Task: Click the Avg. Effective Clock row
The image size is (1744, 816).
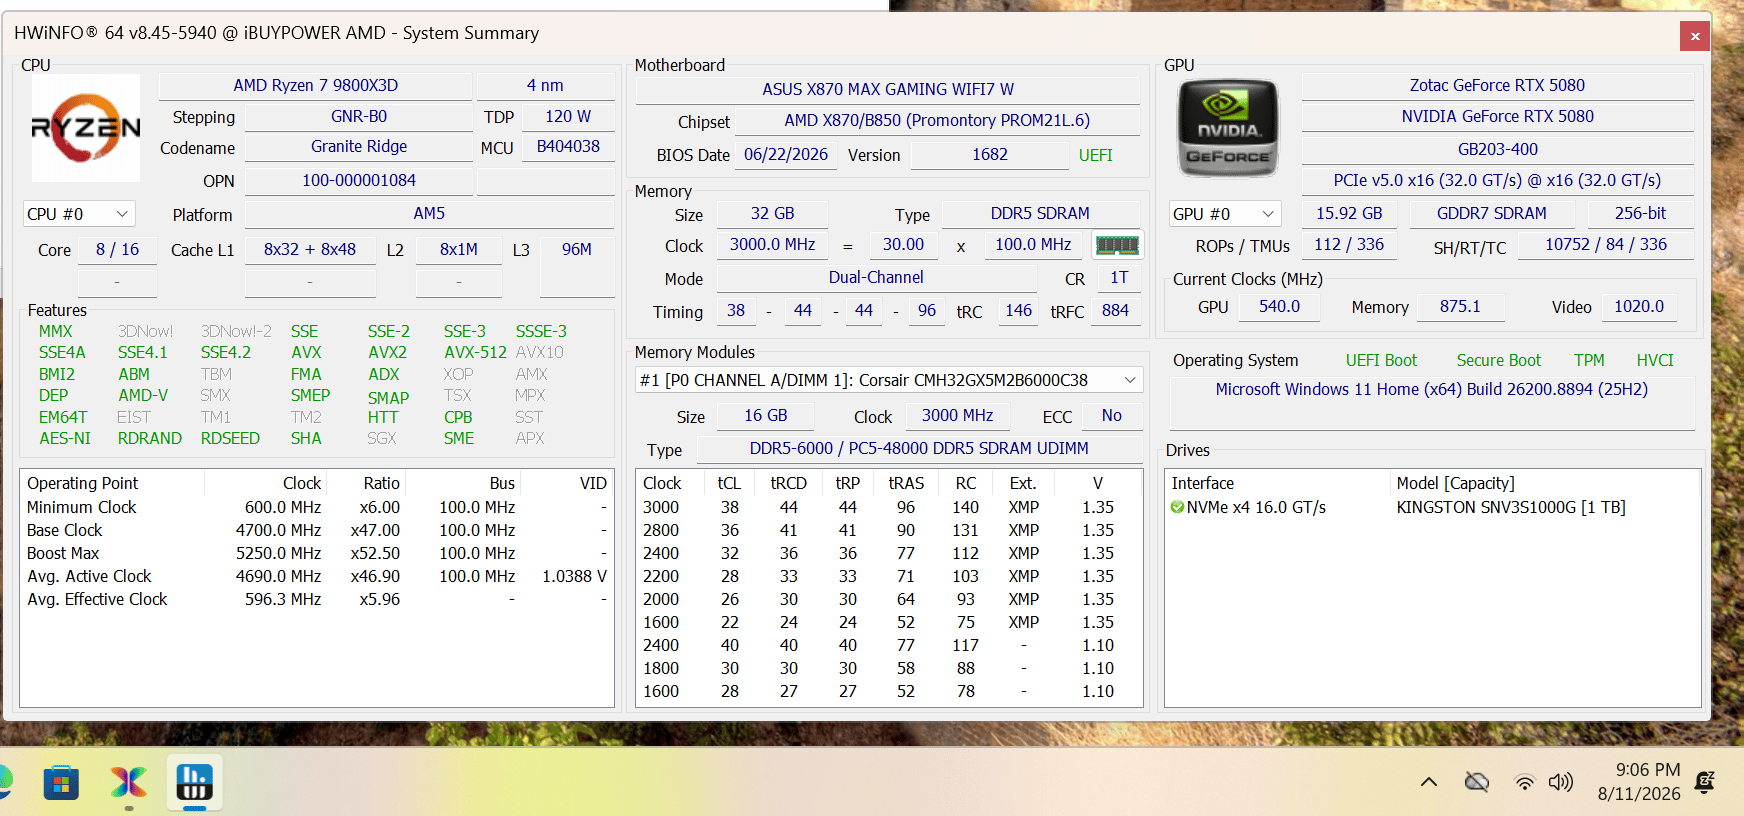Action: tap(316, 599)
